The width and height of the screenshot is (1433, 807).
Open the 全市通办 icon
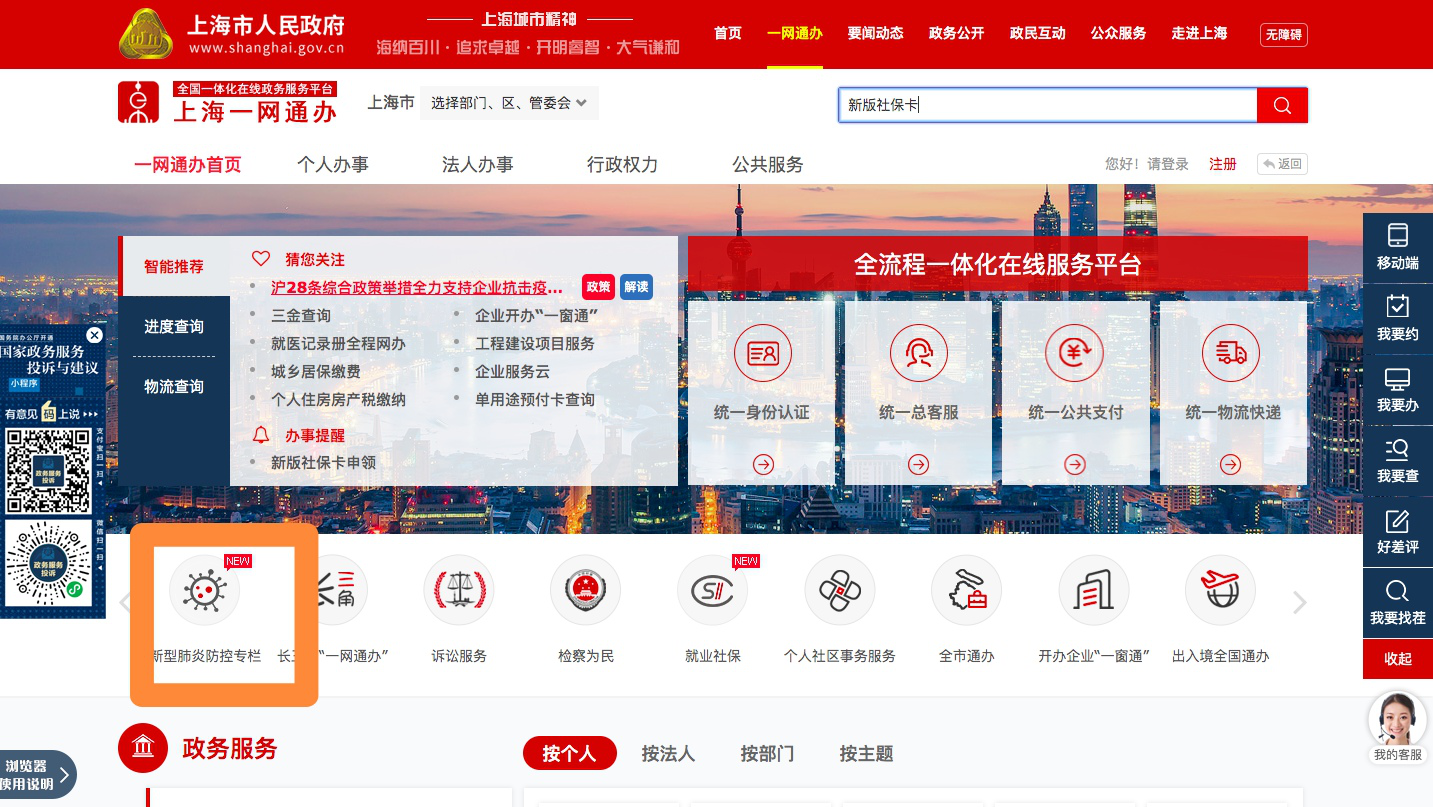click(966, 590)
